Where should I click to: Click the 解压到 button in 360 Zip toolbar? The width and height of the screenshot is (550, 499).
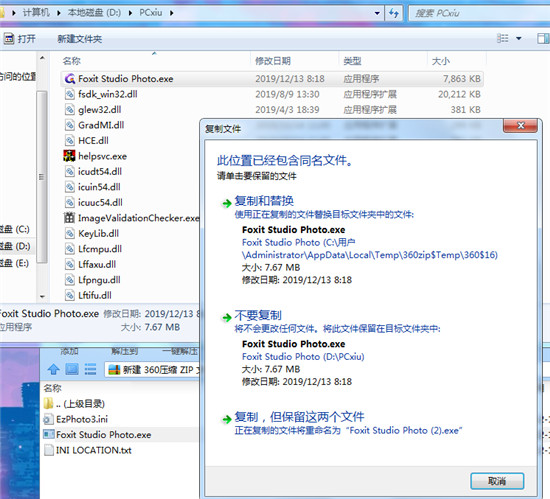pyautogui.click(x=125, y=351)
